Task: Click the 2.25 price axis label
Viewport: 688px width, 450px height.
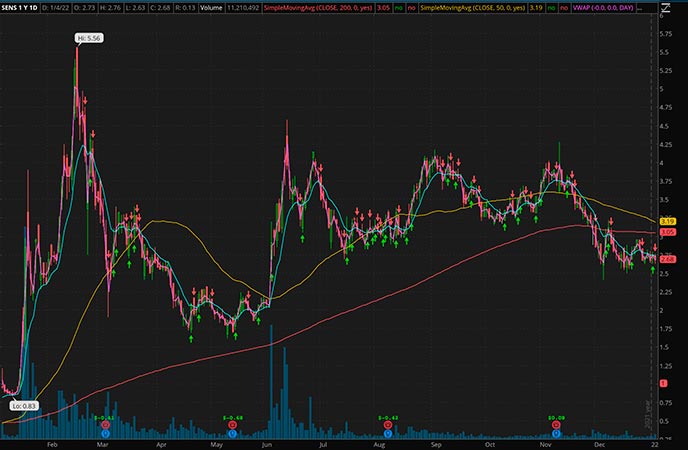Action: (665, 292)
